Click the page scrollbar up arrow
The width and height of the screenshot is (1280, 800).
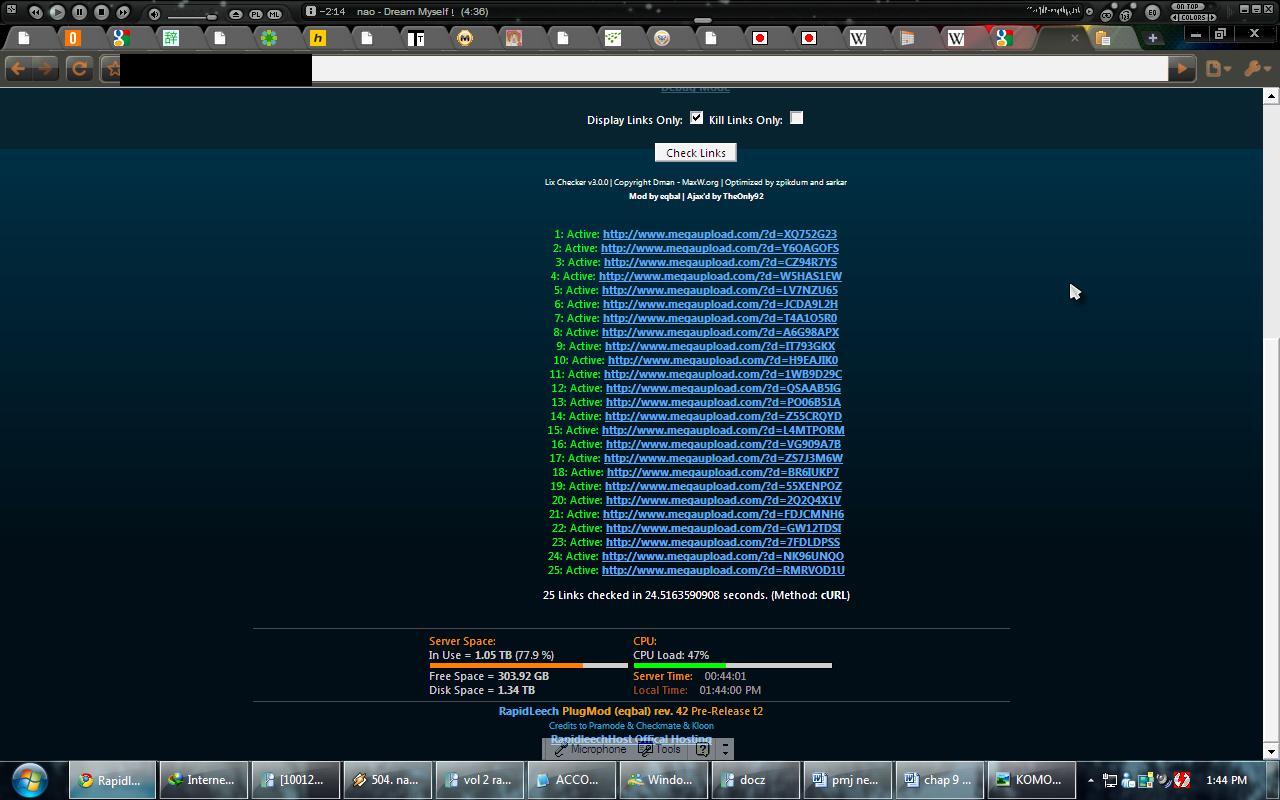pyautogui.click(x=1271, y=96)
